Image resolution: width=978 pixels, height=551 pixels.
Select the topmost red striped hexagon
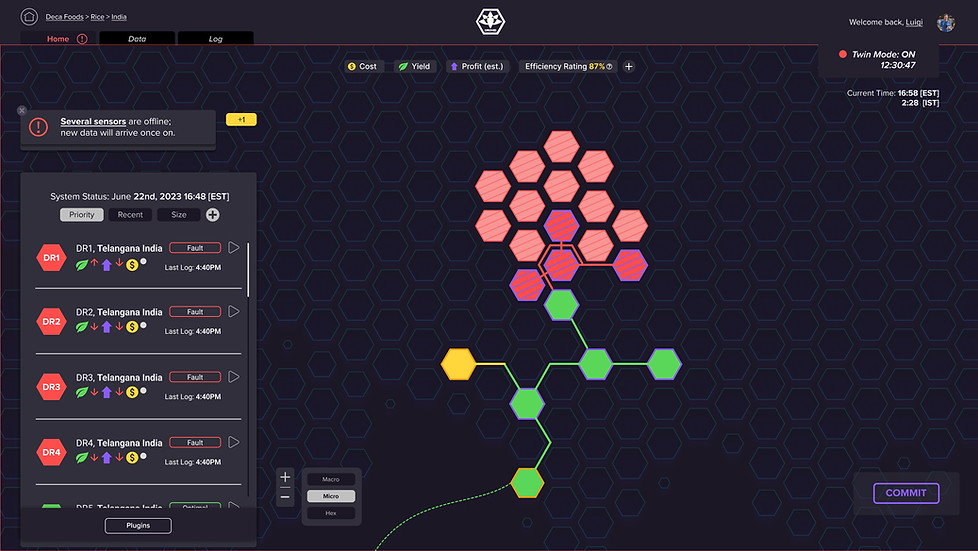(561, 147)
